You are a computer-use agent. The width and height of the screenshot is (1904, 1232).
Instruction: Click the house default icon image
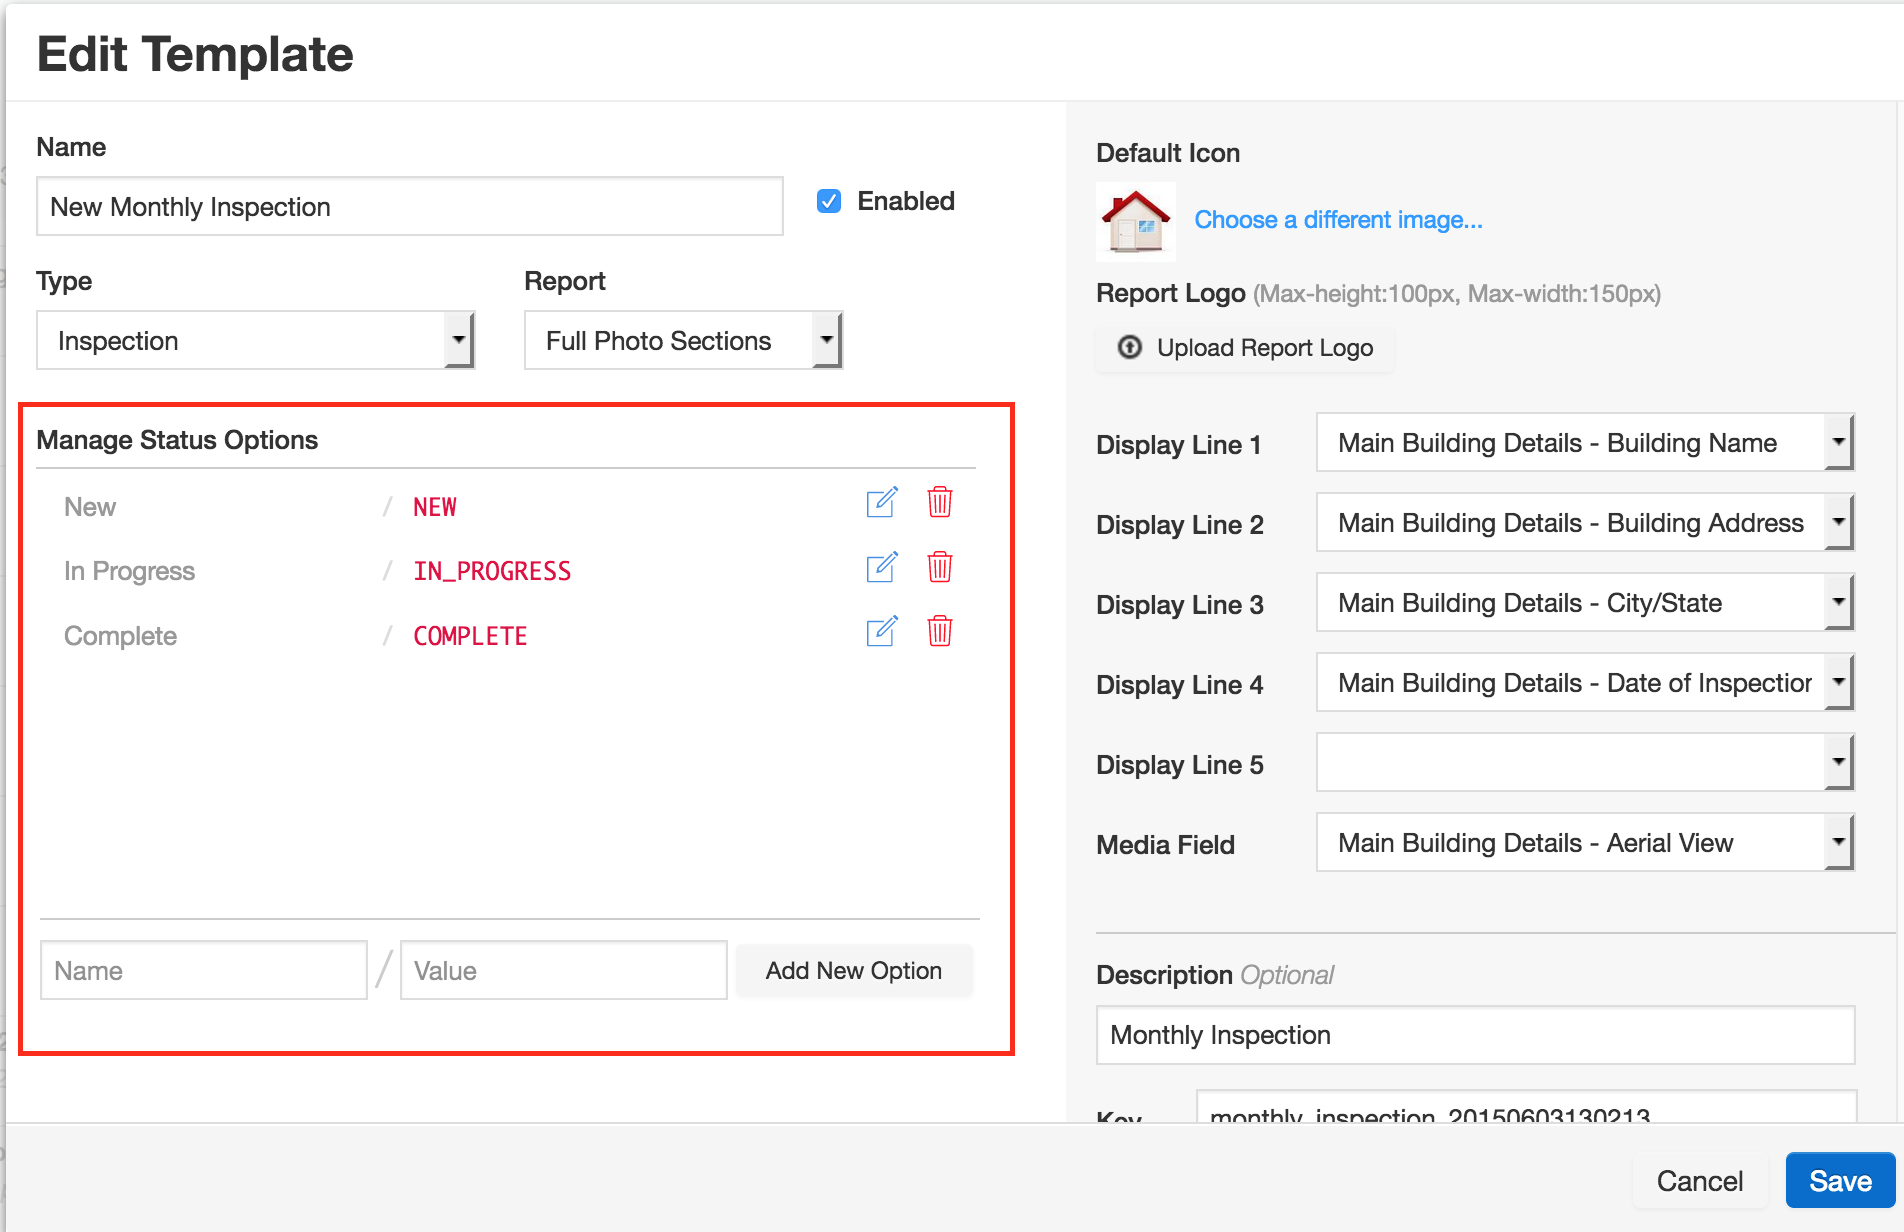1136,220
